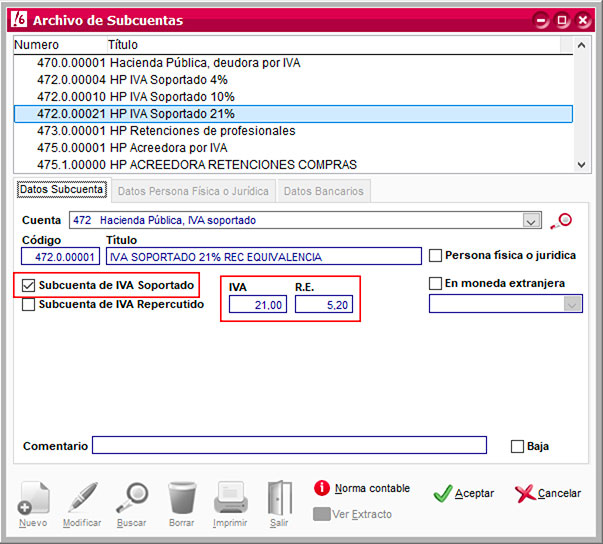Mark the Baja checkbox

point(517,446)
